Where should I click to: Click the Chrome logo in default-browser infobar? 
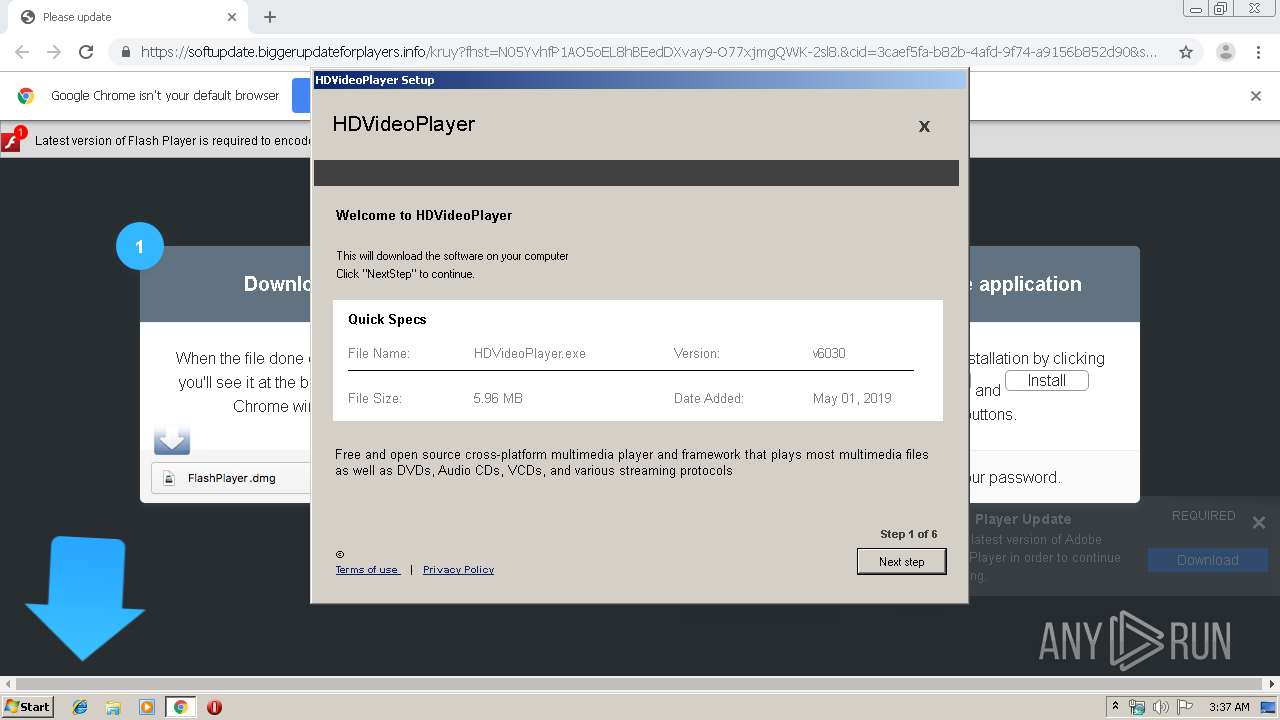tap(26, 96)
